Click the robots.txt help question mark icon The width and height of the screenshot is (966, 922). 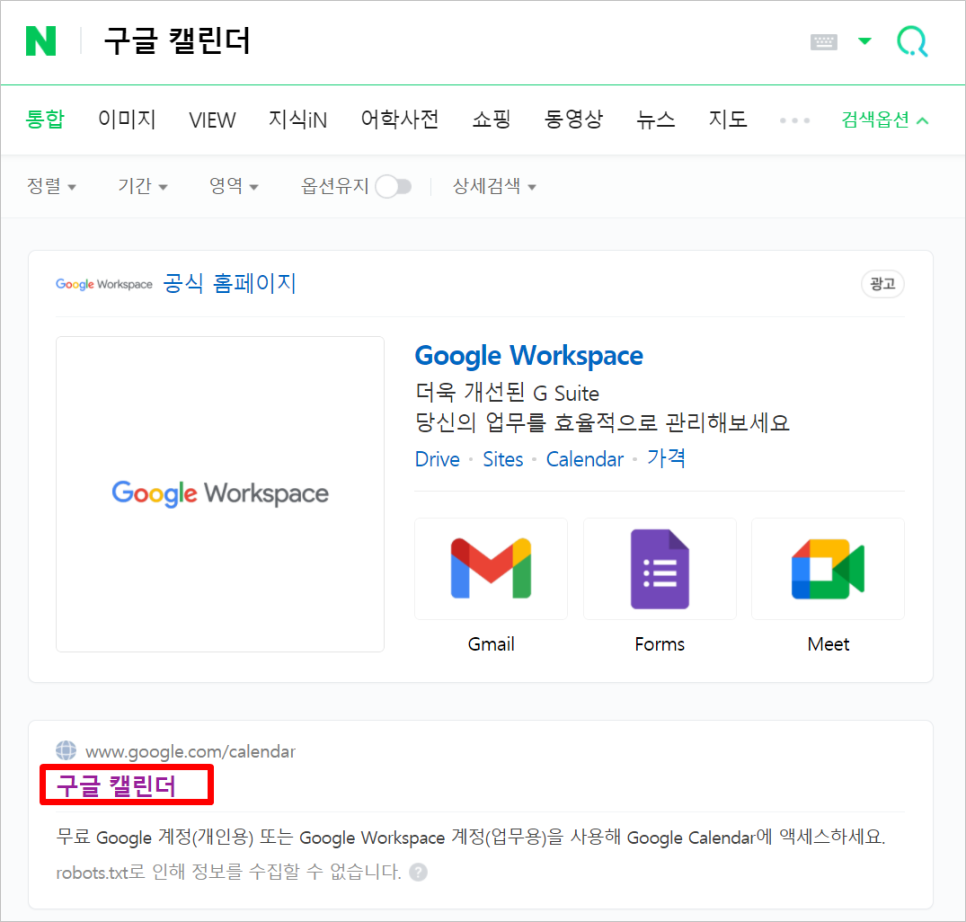tap(418, 872)
